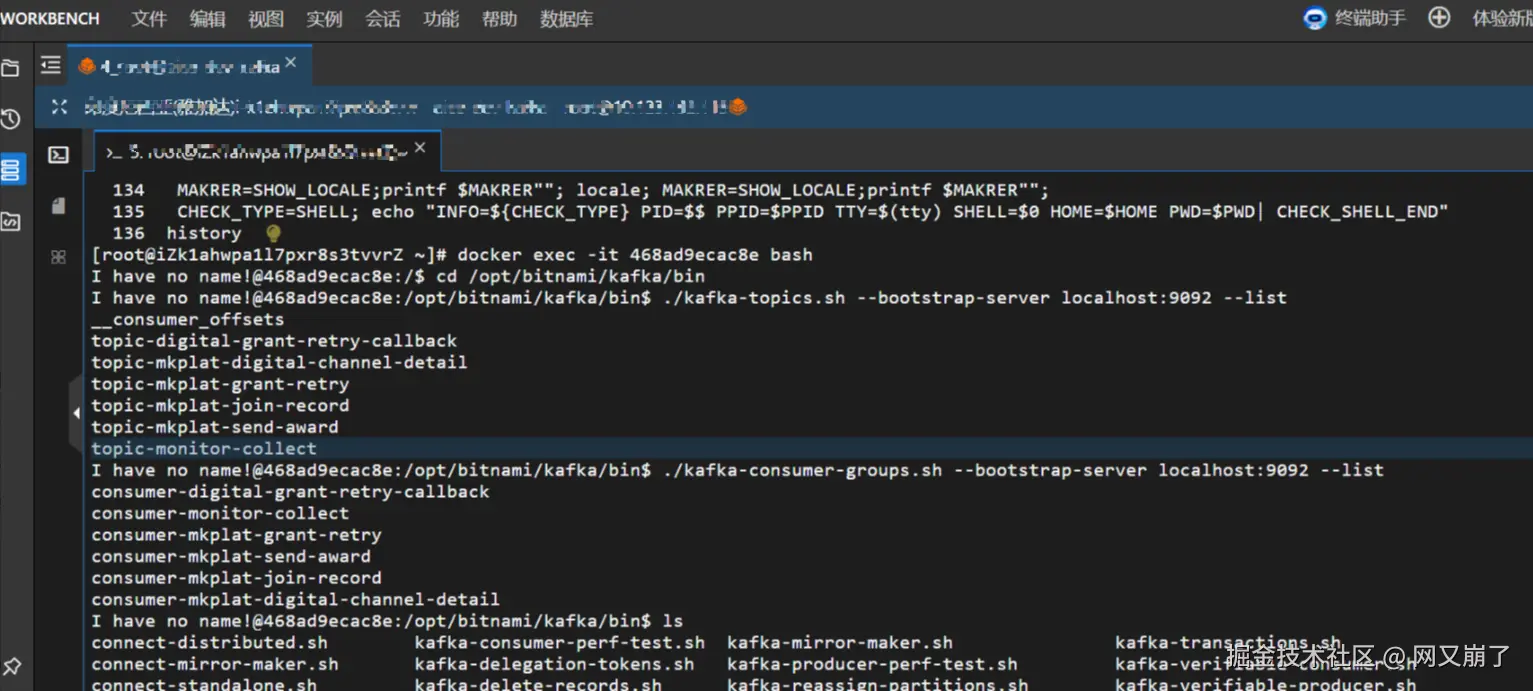Click the pin icon at sidebar bottom

coord(12,666)
